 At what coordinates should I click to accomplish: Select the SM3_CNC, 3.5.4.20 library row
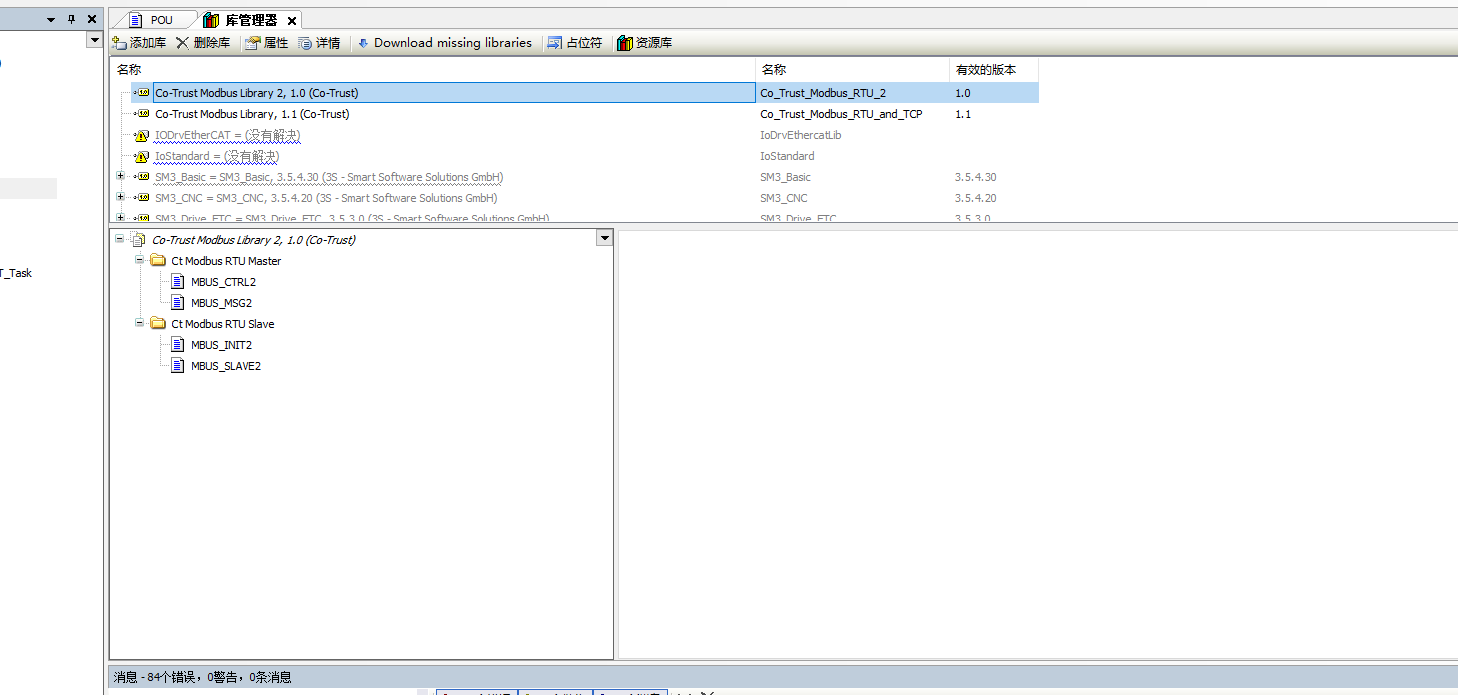coord(326,198)
